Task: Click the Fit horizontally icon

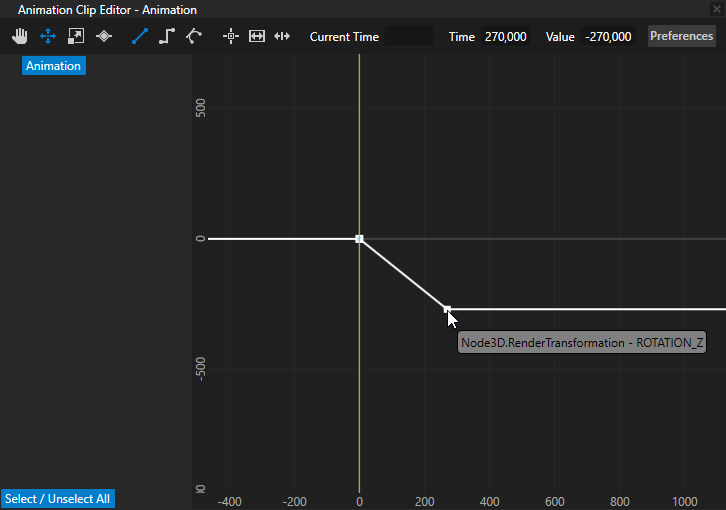Action: coord(257,36)
